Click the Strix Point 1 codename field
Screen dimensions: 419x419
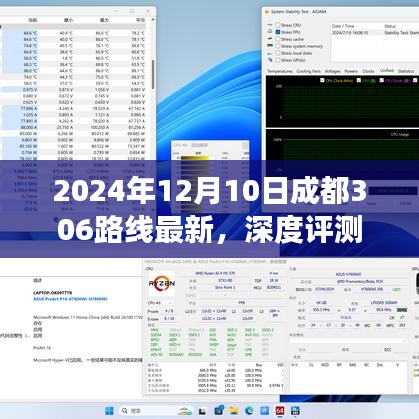225,287
